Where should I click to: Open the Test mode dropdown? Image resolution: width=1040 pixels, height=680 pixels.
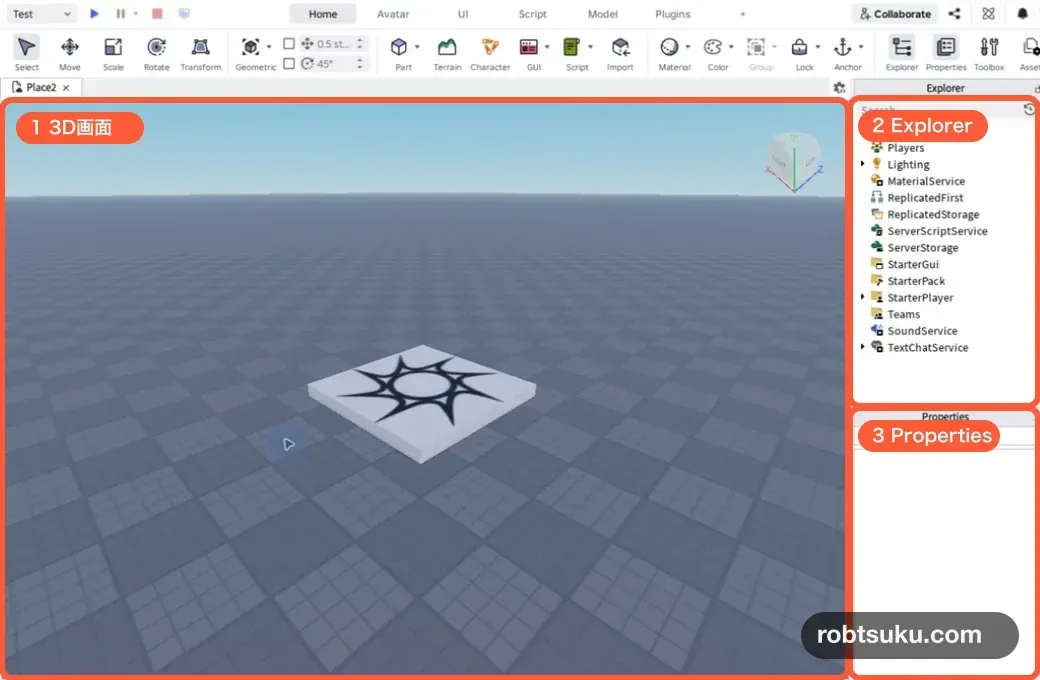[41, 13]
